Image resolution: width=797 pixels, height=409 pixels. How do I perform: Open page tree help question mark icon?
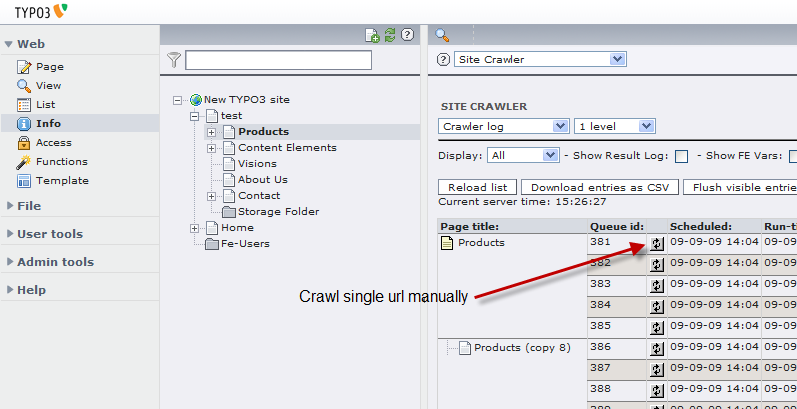coord(407,35)
